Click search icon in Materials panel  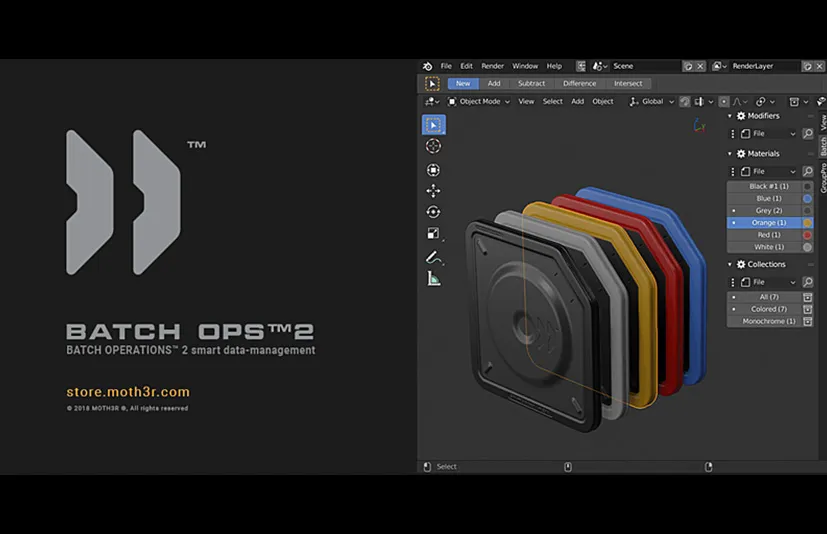coord(807,171)
